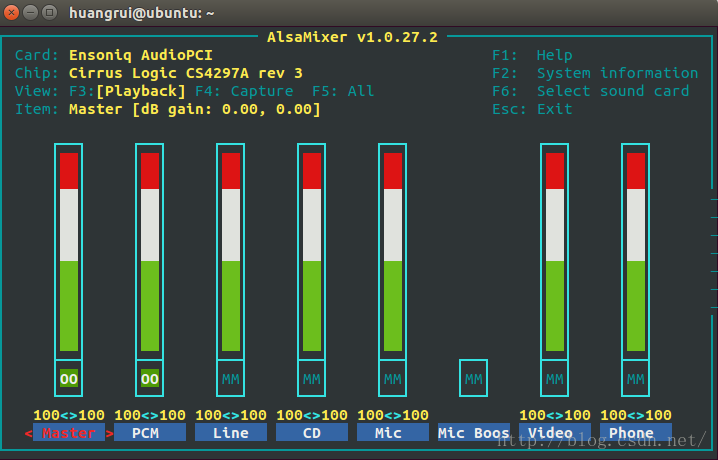Switch to the F4 Capture view
Screen dimensions: 718x460
[x=244, y=91]
